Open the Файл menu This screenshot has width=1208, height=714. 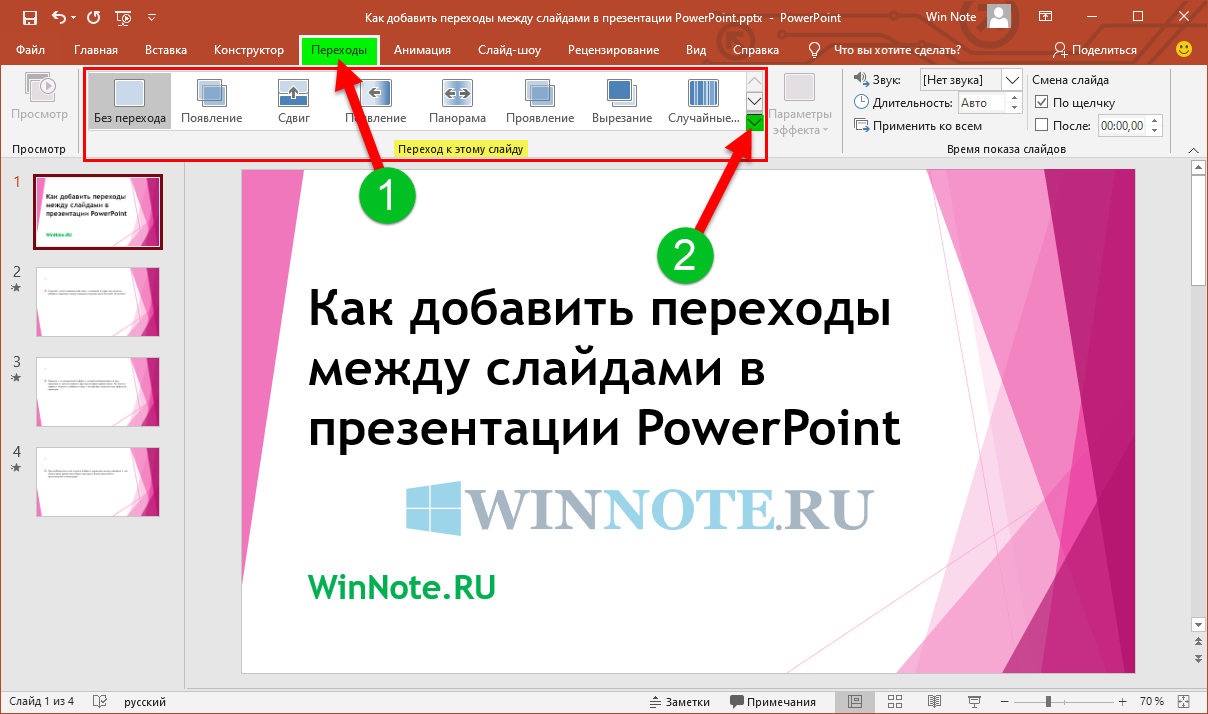coord(31,50)
